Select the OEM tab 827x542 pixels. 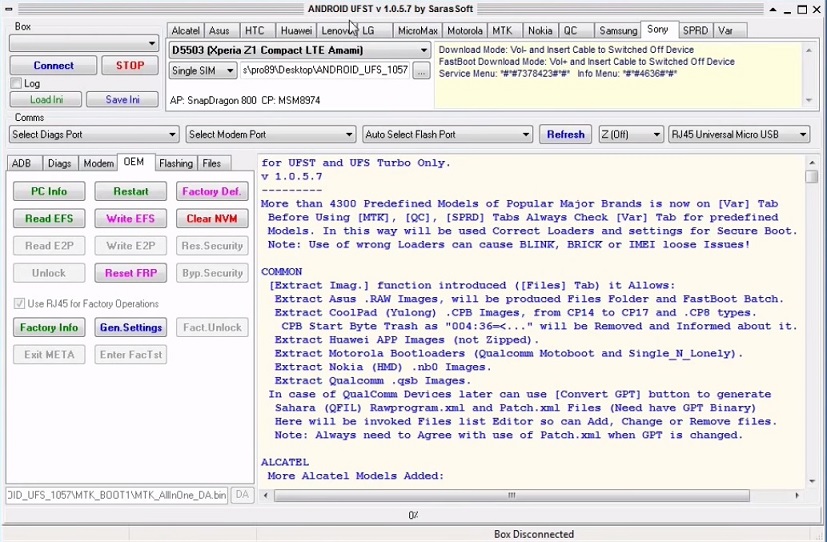click(134, 162)
